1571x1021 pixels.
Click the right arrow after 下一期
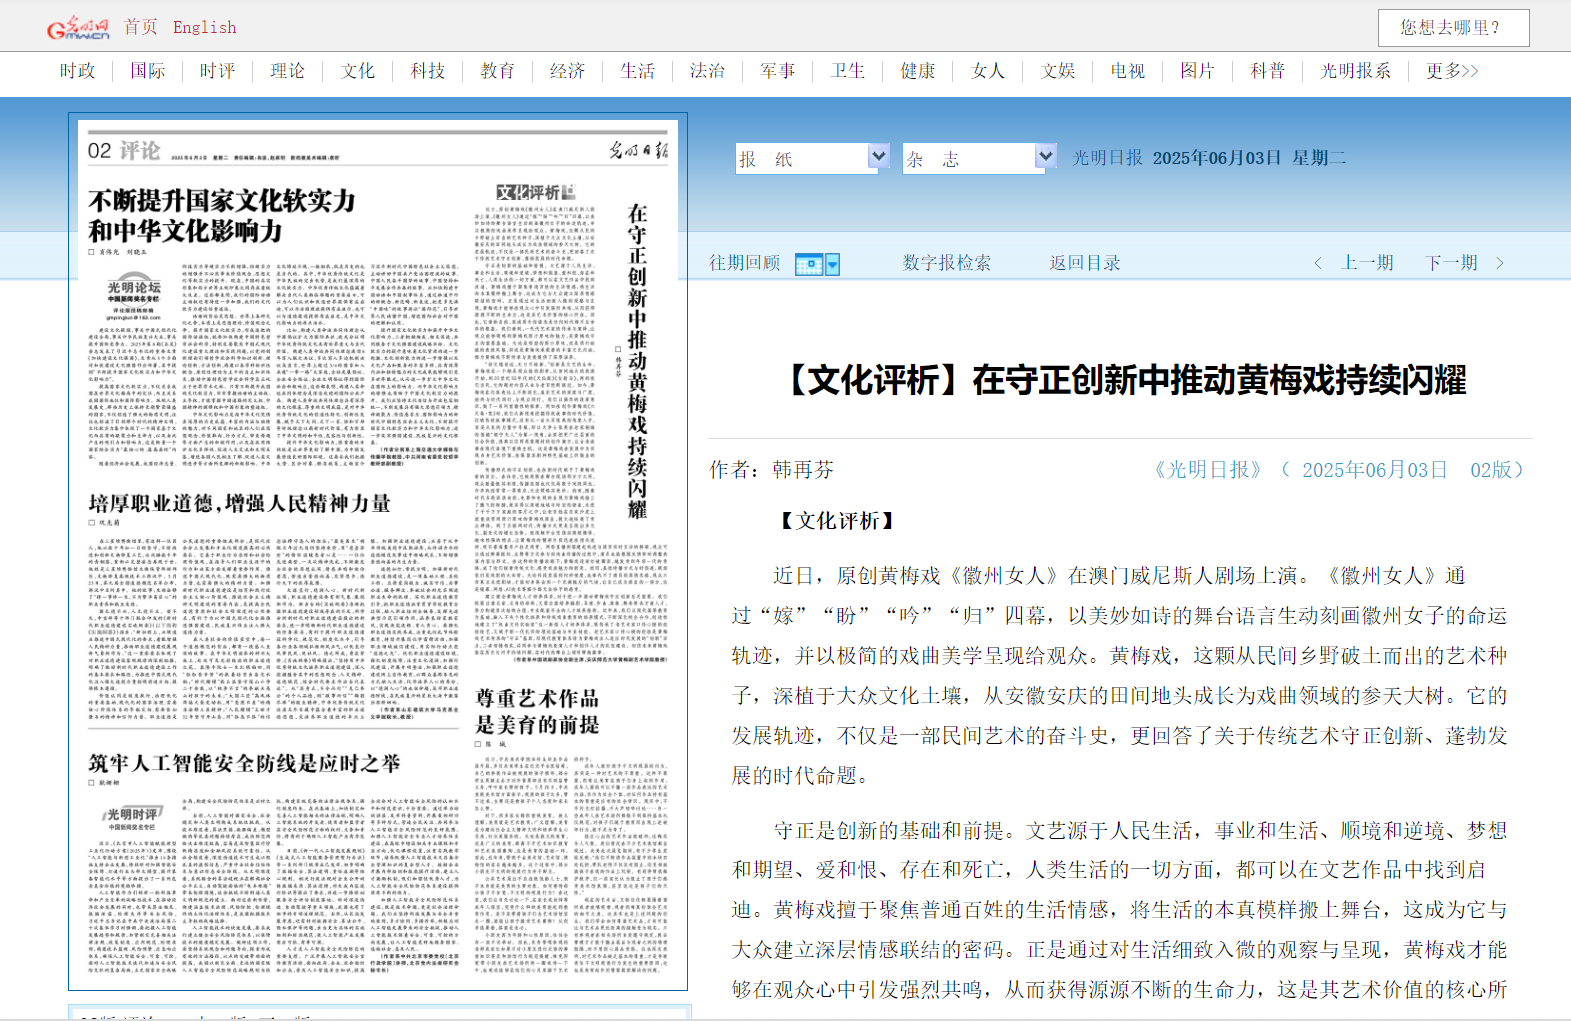coord(1499,263)
